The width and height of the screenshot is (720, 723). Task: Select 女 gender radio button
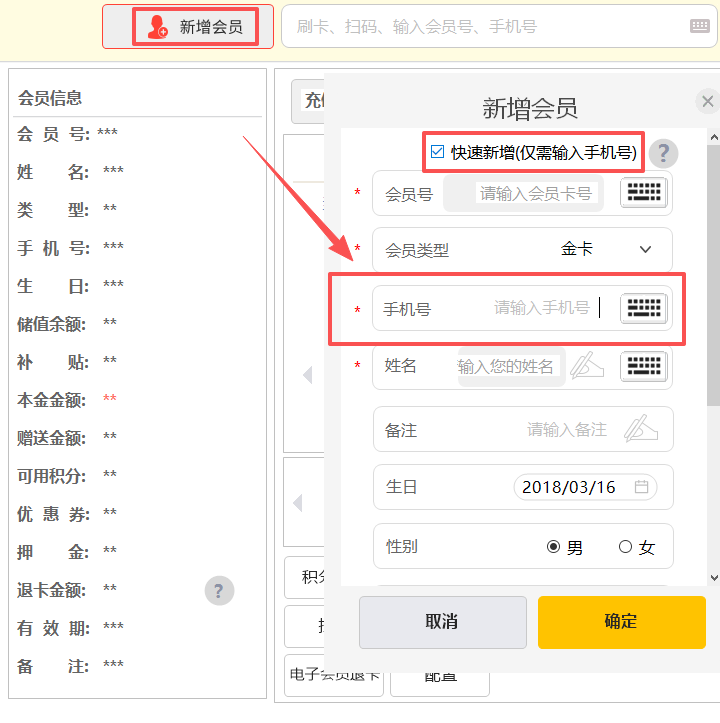626,547
